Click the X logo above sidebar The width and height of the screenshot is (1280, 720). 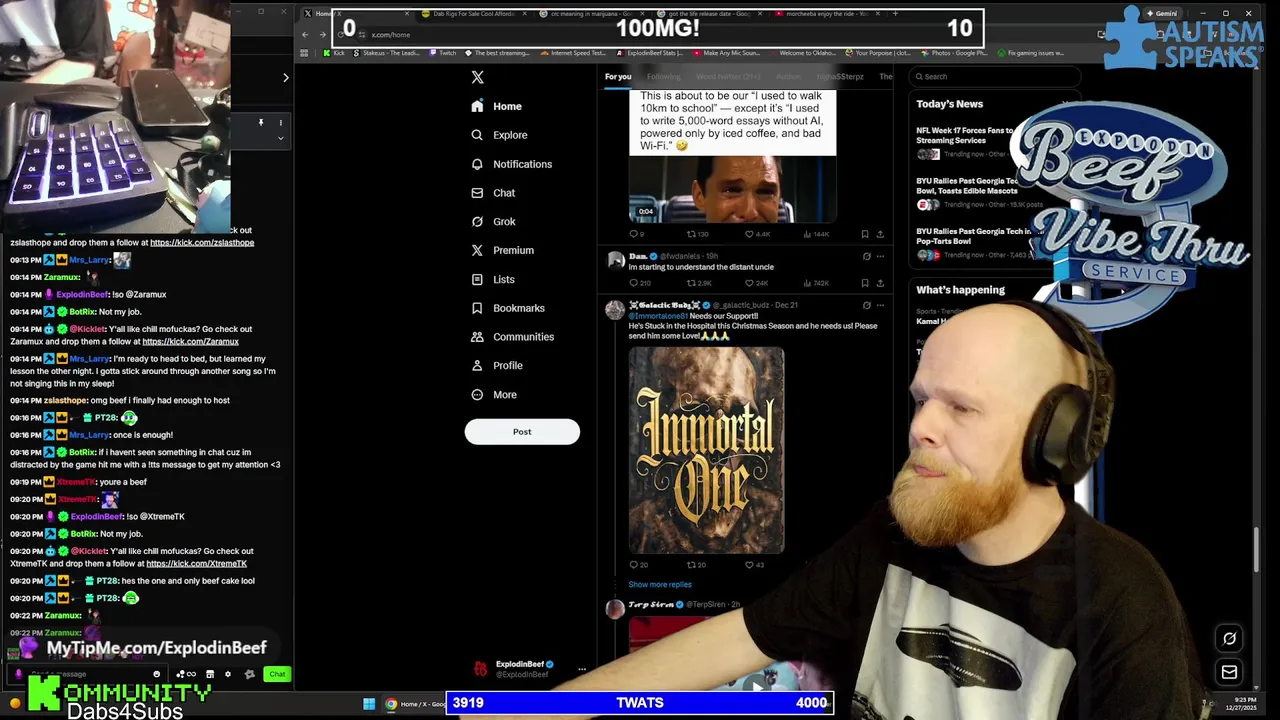477,77
